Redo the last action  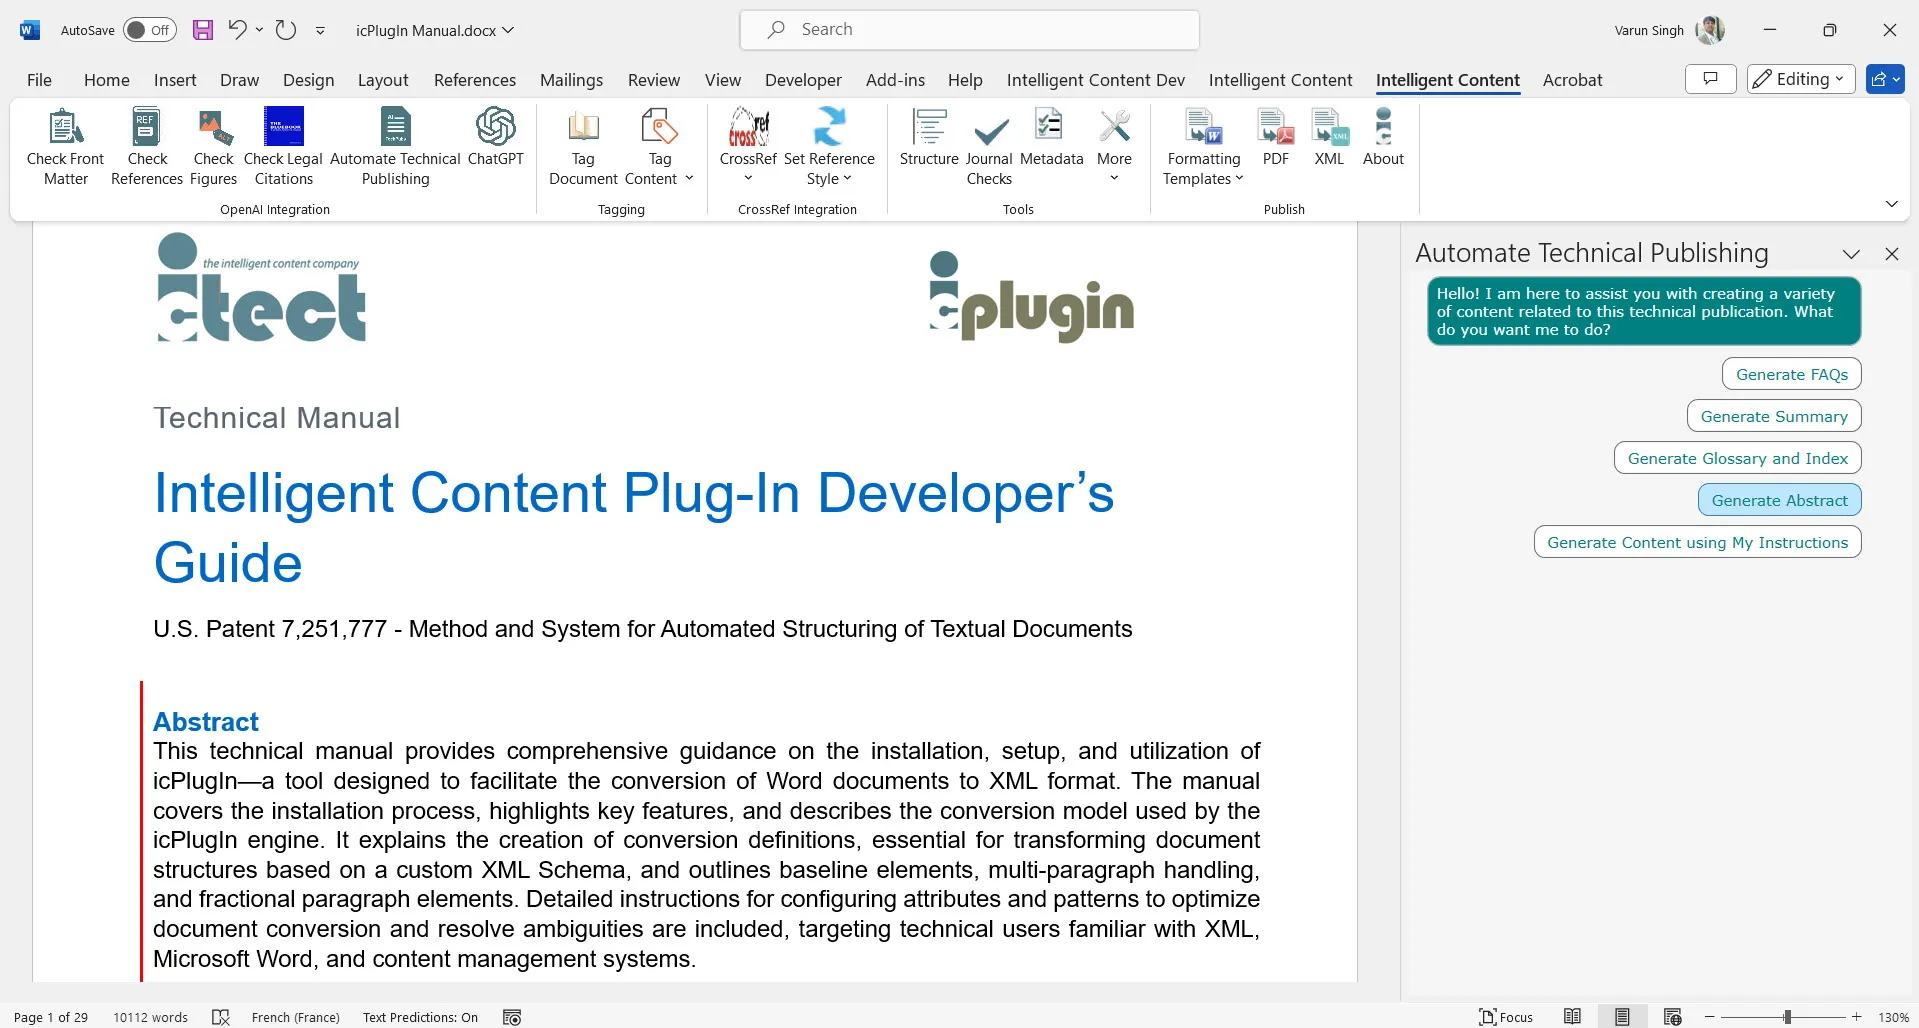tap(286, 30)
